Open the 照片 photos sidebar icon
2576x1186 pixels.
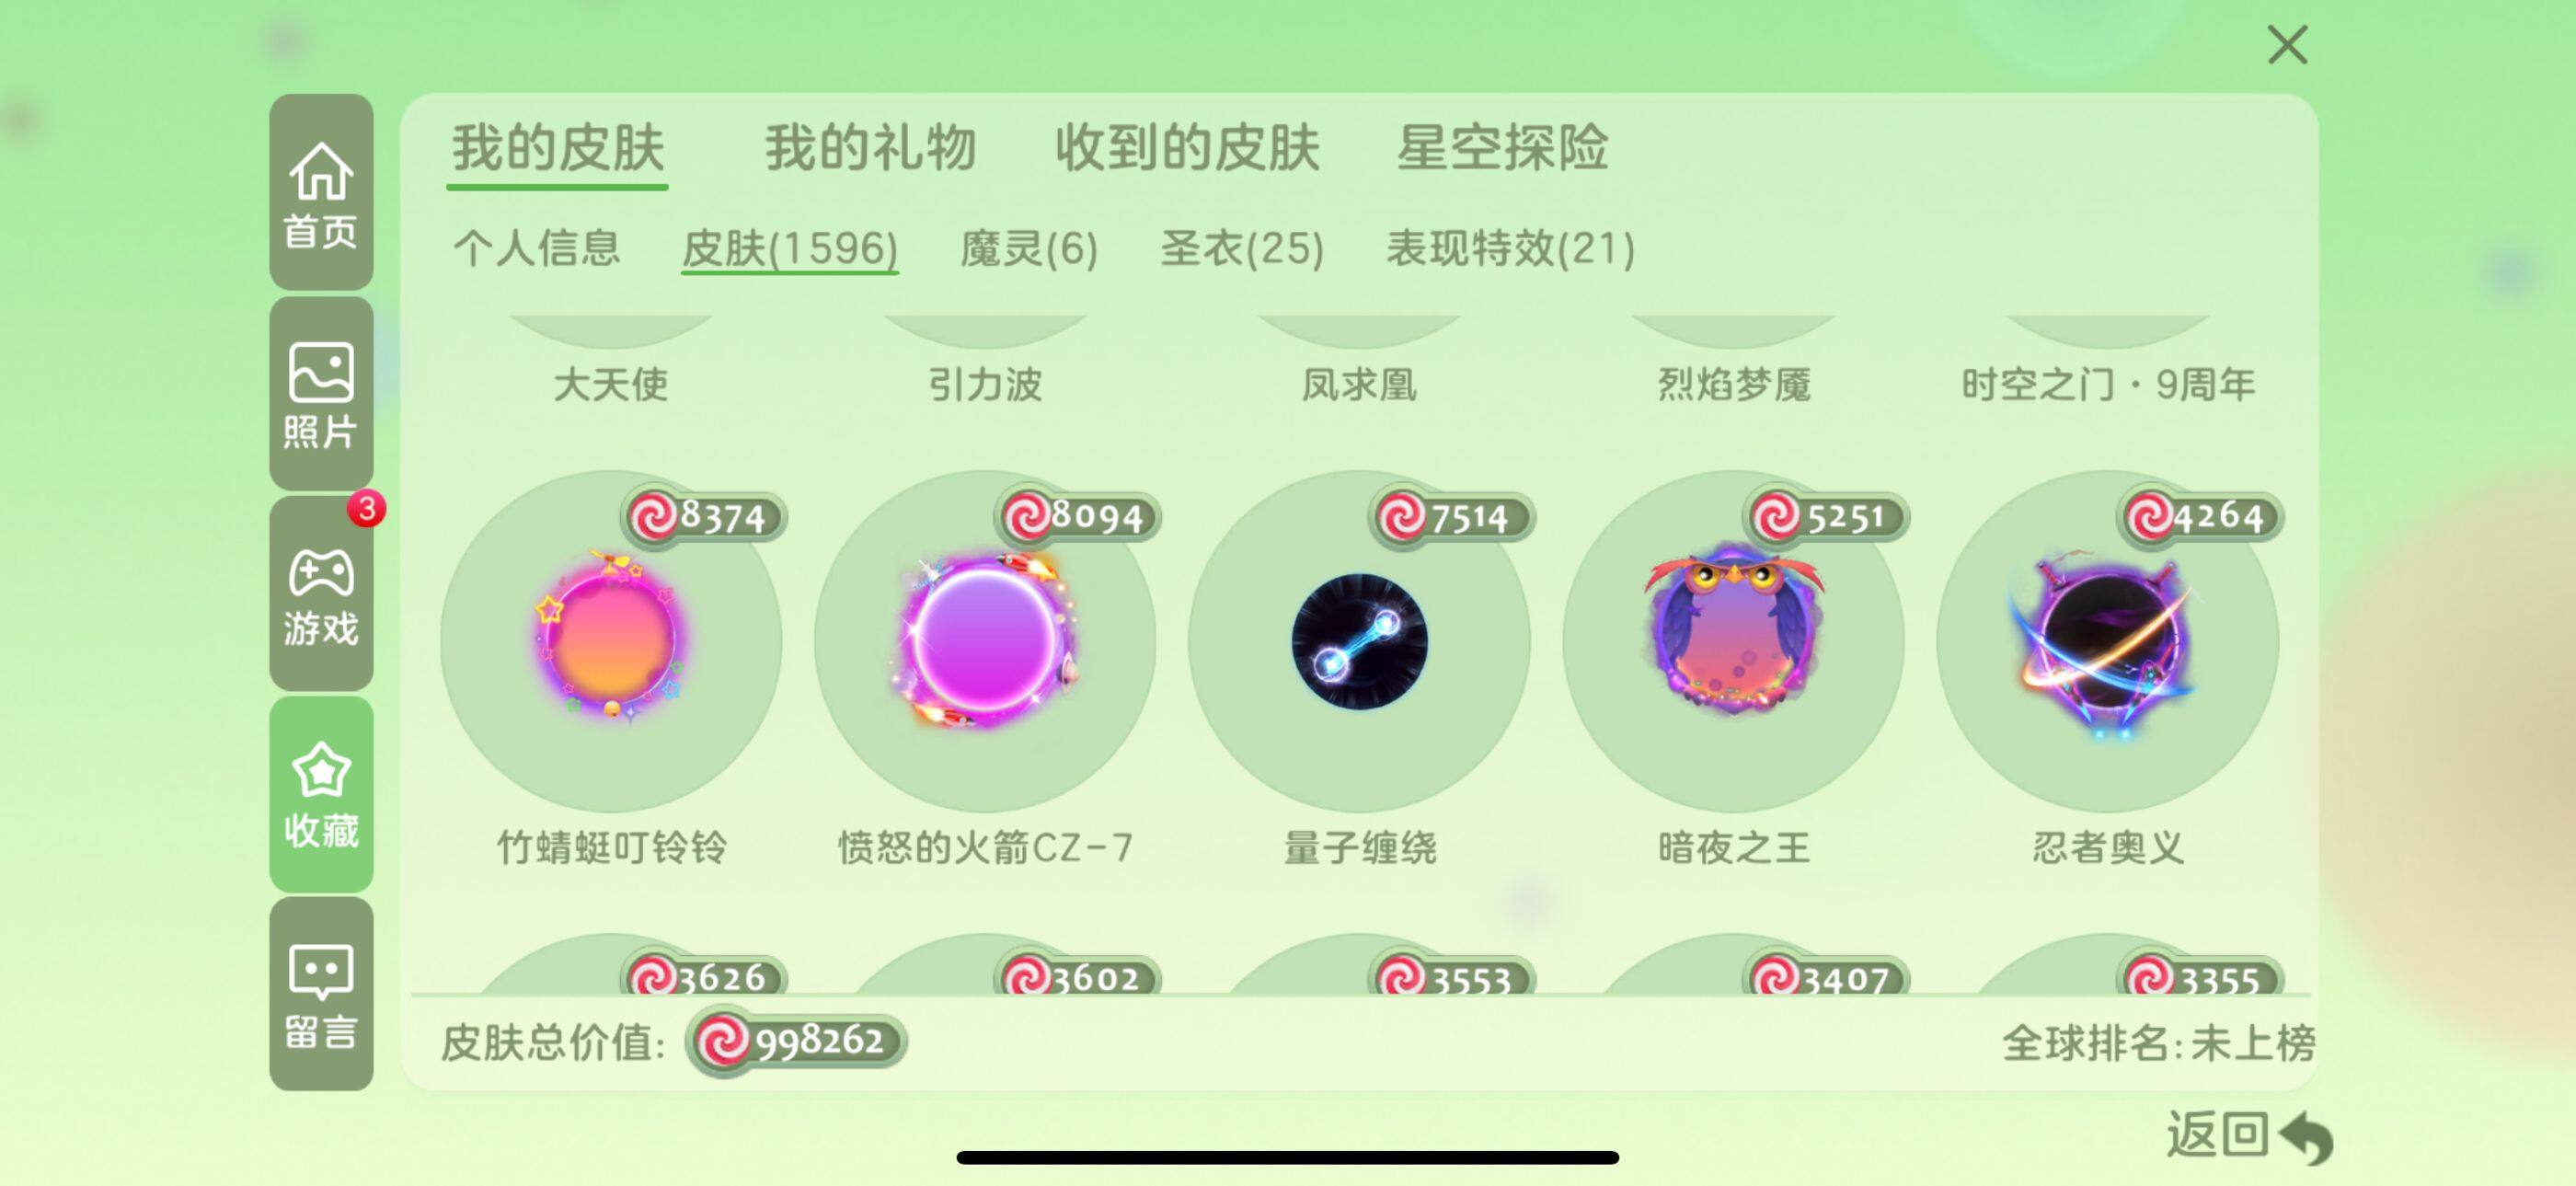coord(321,393)
